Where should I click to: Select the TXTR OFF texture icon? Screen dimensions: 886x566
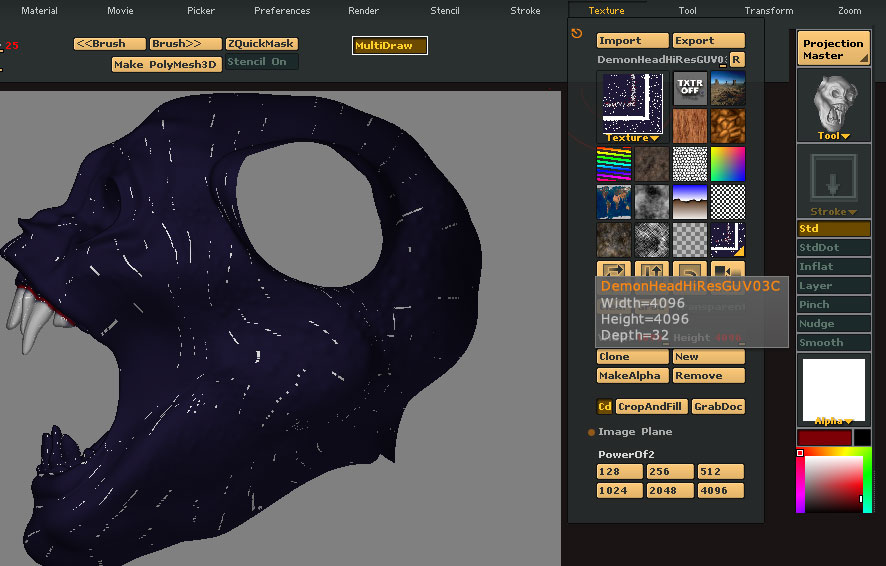click(x=690, y=88)
